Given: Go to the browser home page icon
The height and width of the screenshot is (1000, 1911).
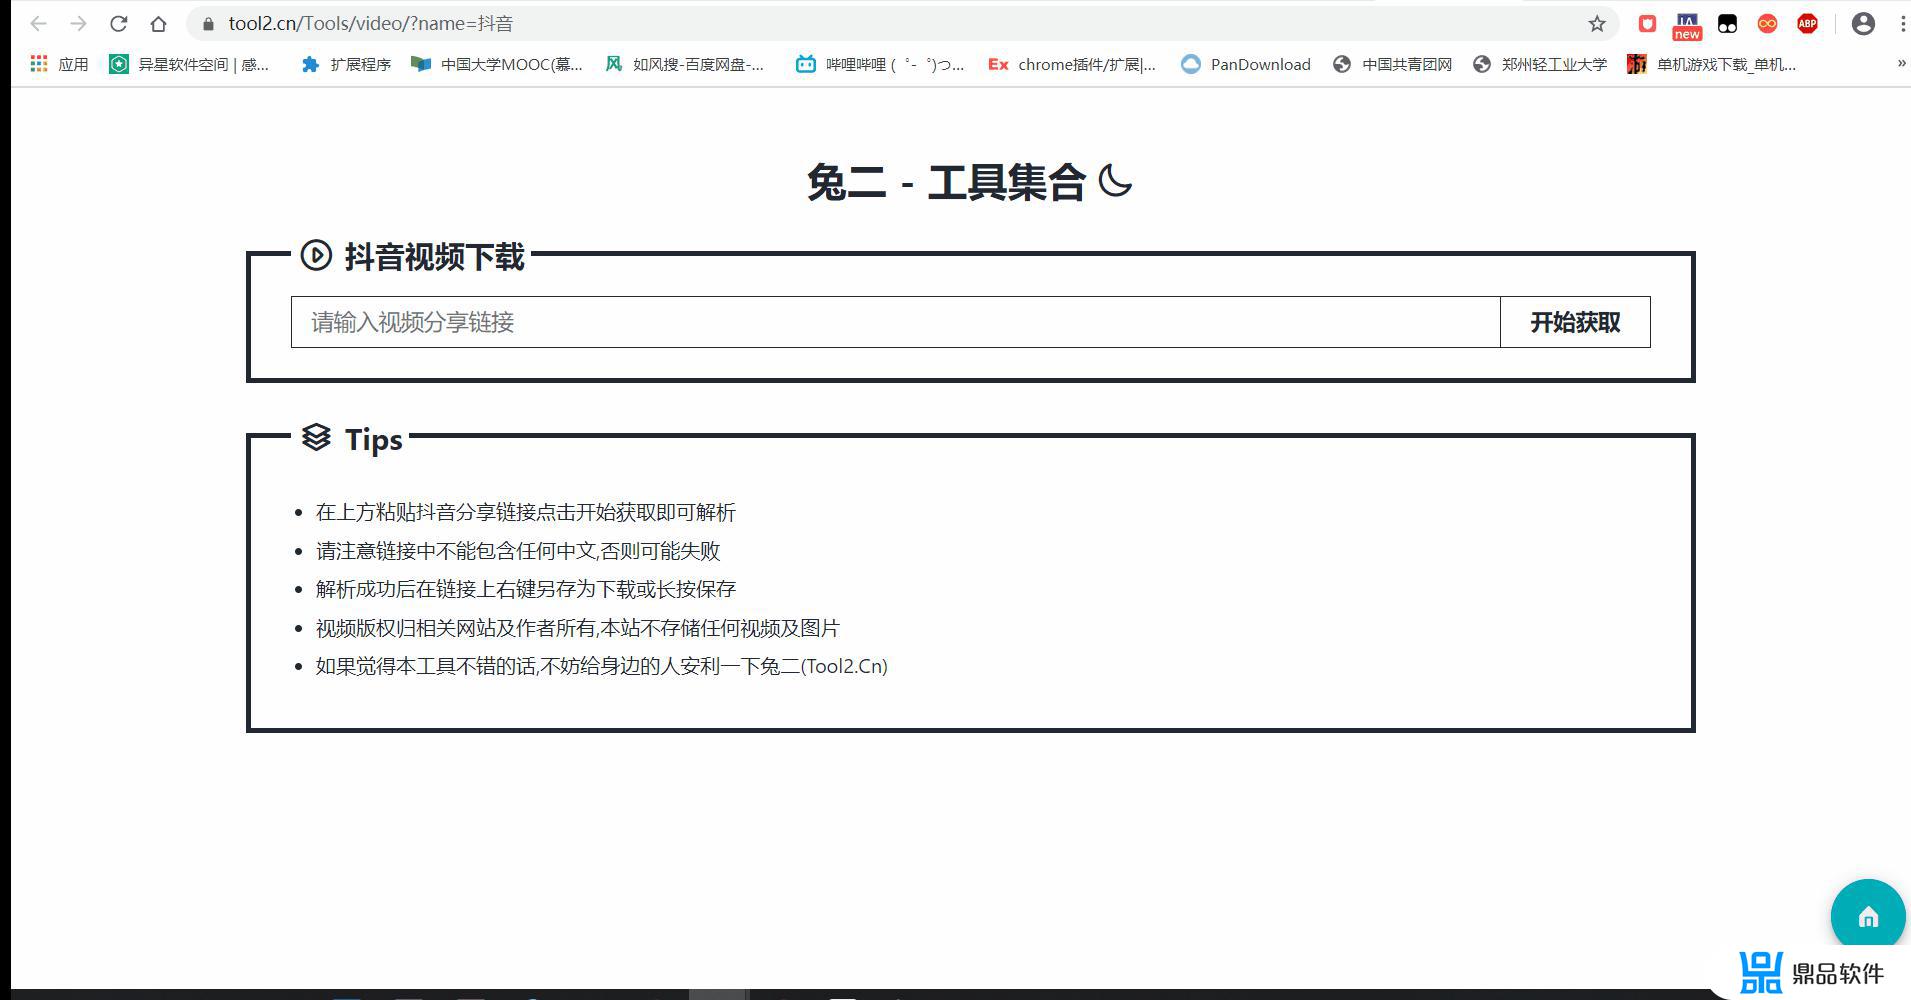Looking at the screenshot, I should pos(158,23).
